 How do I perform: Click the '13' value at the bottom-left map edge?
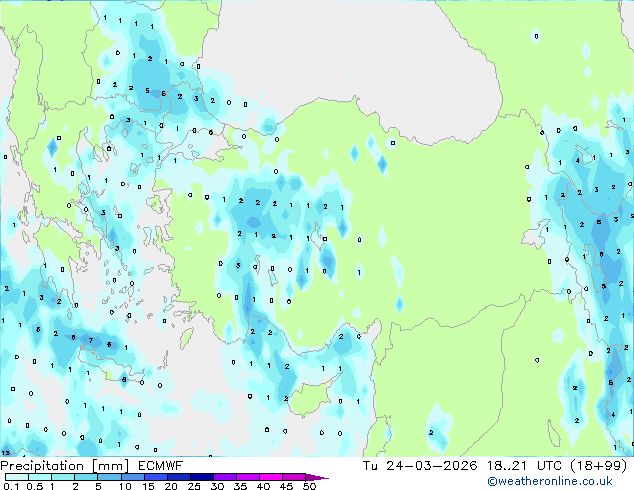click(6, 453)
